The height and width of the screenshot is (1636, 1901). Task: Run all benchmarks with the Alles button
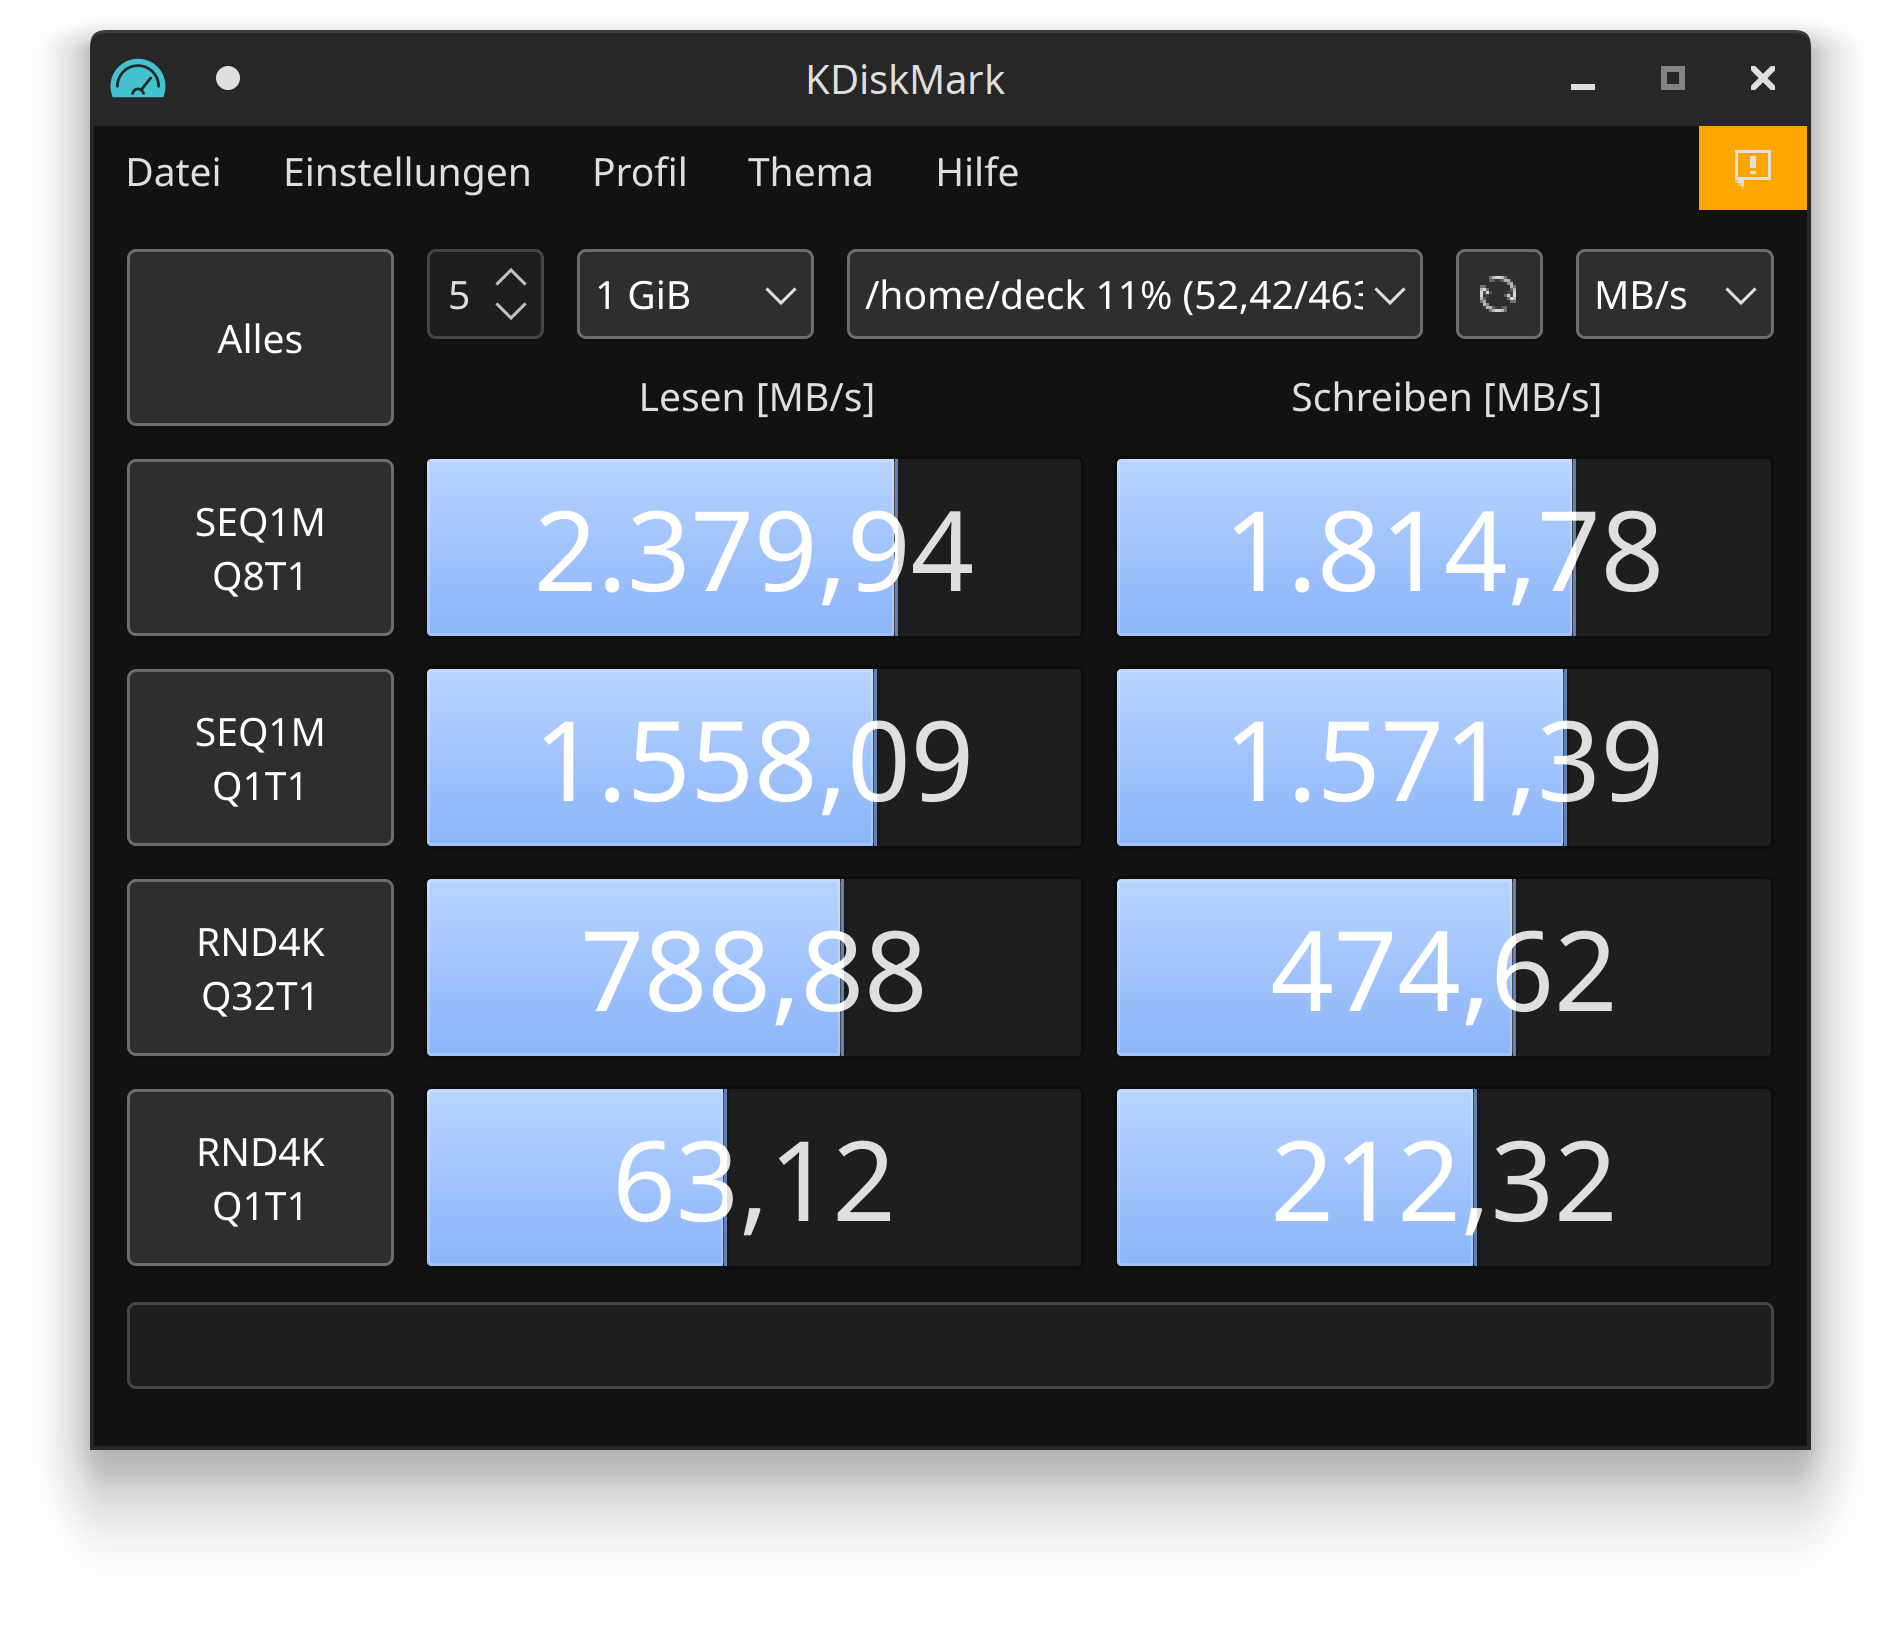[259, 338]
